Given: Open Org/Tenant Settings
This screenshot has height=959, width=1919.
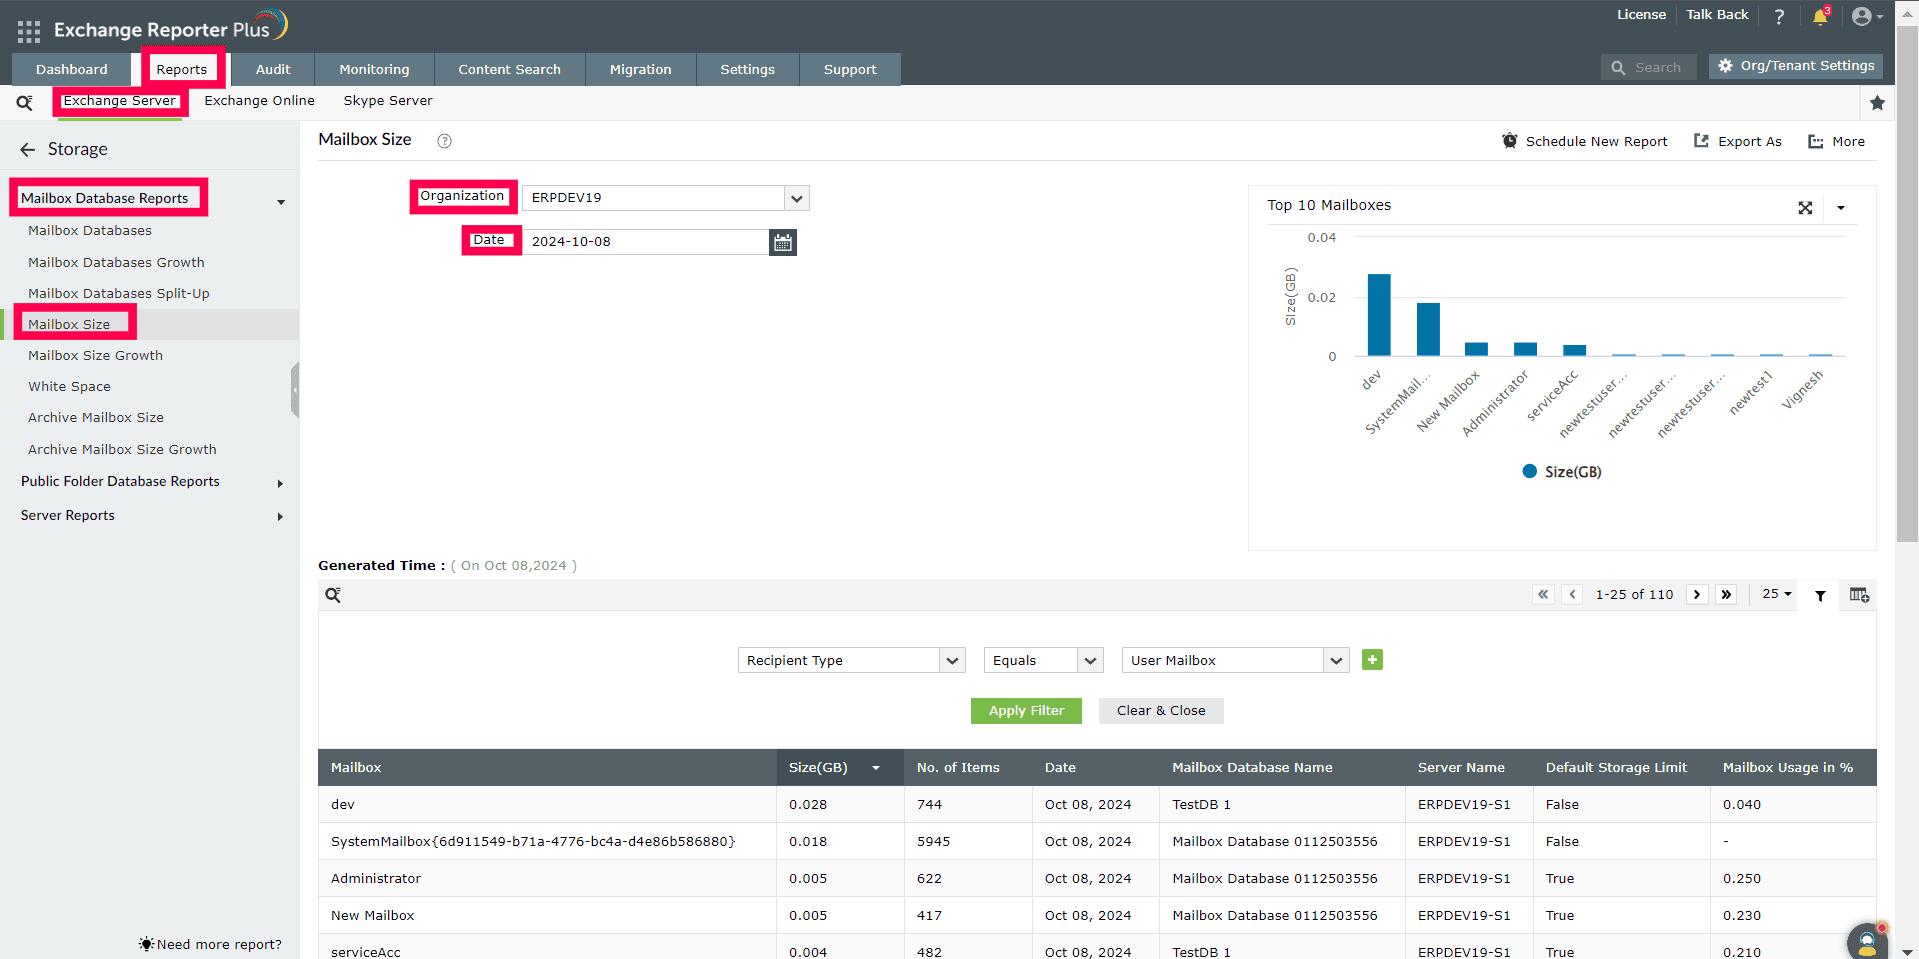Looking at the screenshot, I should tap(1796, 66).
